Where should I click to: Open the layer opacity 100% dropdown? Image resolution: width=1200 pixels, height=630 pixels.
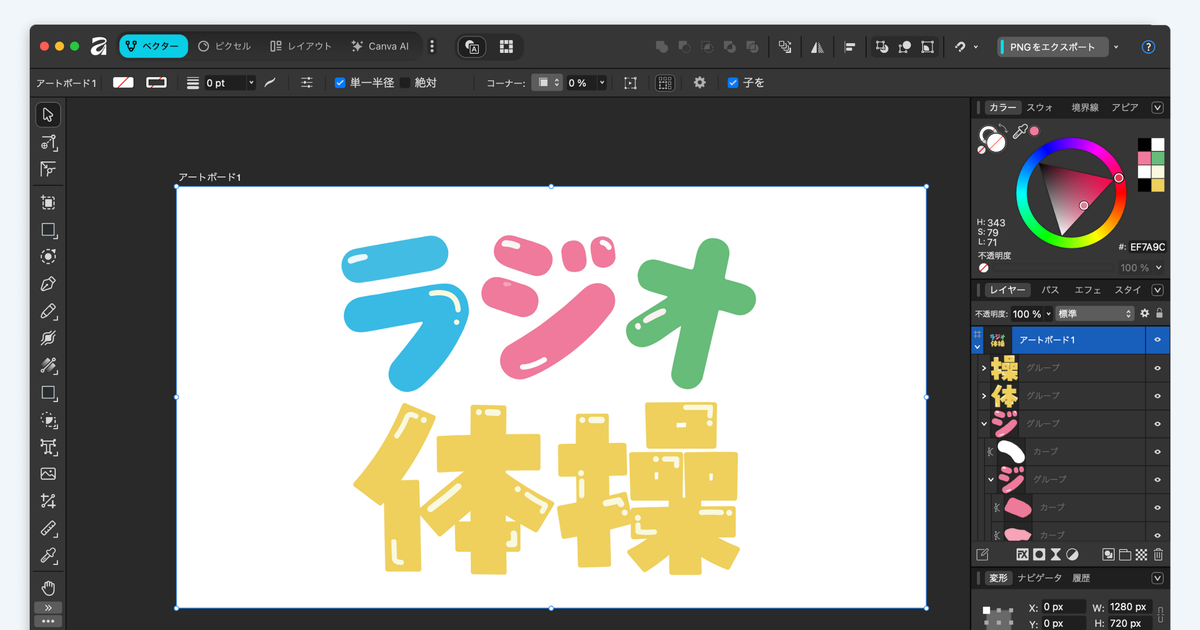click(1047, 313)
